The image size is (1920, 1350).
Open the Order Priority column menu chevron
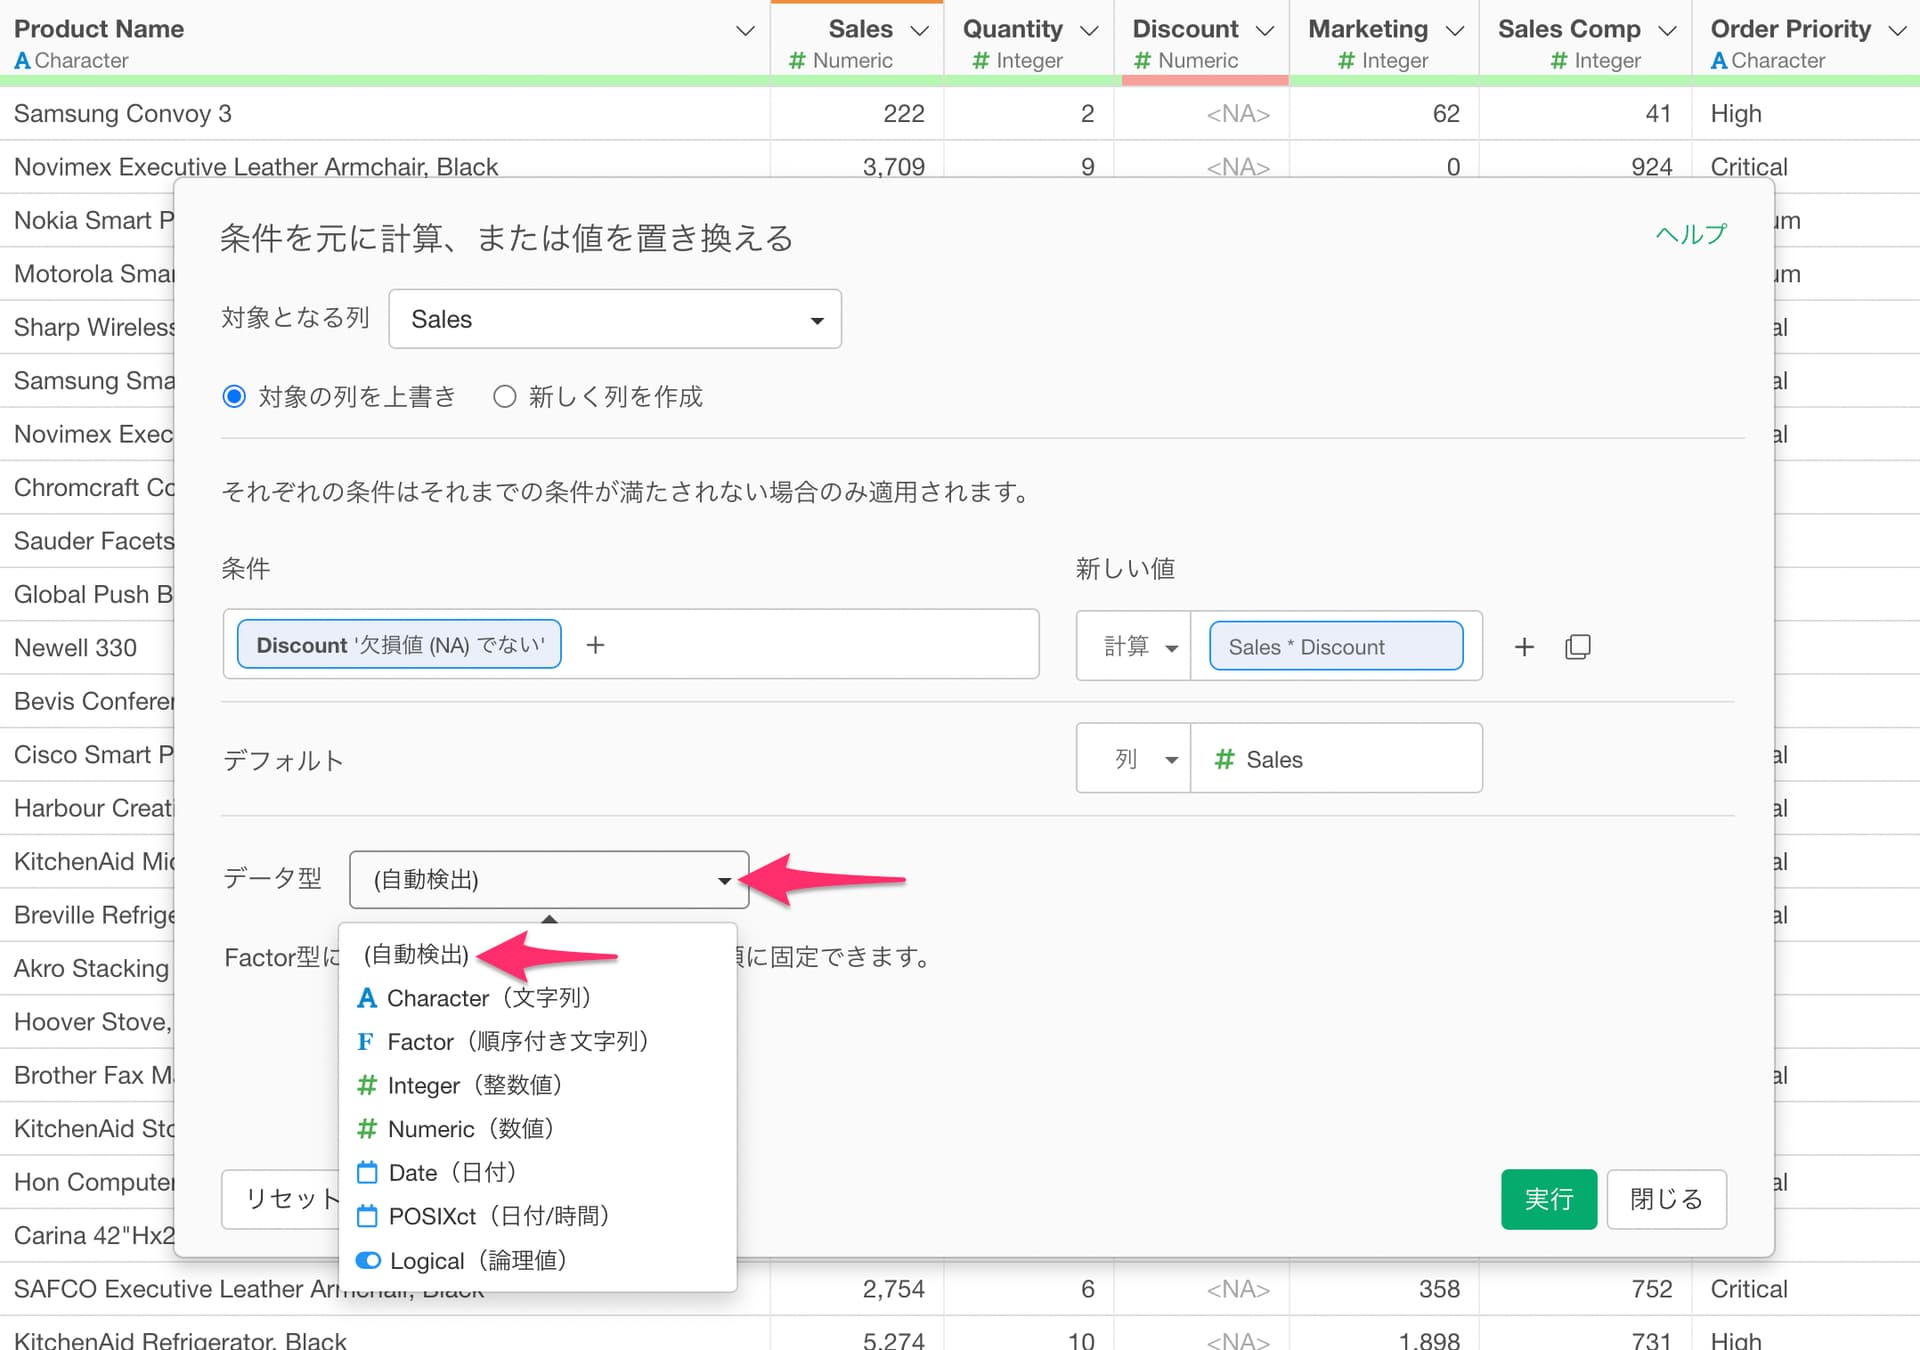tap(1897, 30)
